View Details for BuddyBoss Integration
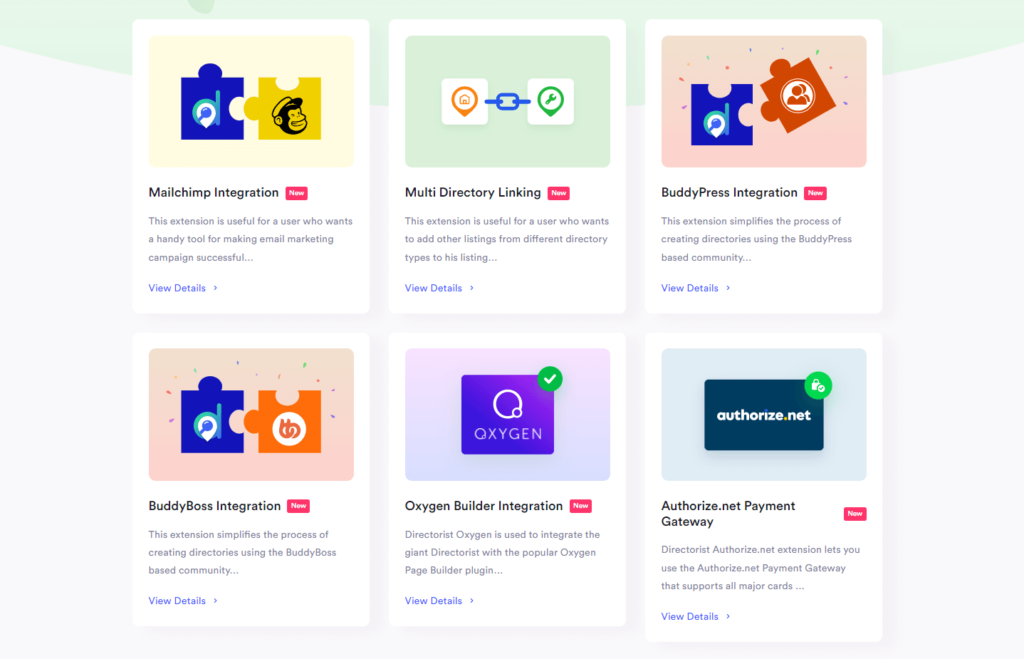The width and height of the screenshot is (1024, 659). pyautogui.click(x=183, y=601)
